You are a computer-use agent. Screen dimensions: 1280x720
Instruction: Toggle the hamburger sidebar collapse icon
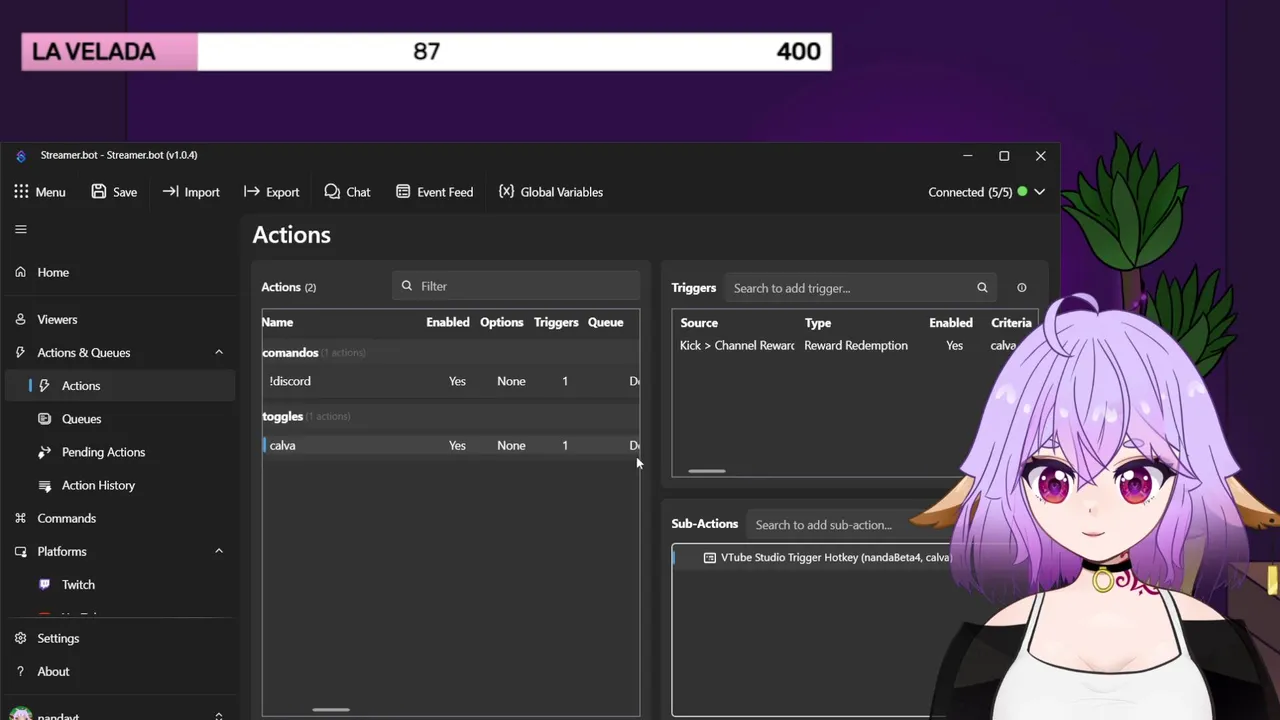click(20, 229)
